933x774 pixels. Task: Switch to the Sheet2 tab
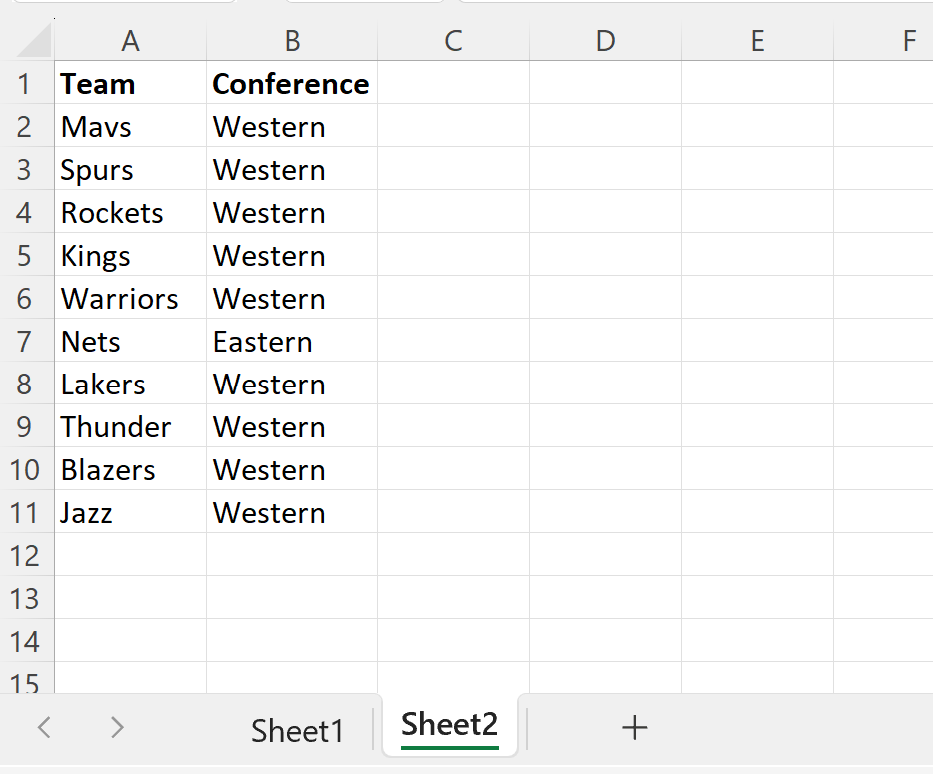click(448, 726)
